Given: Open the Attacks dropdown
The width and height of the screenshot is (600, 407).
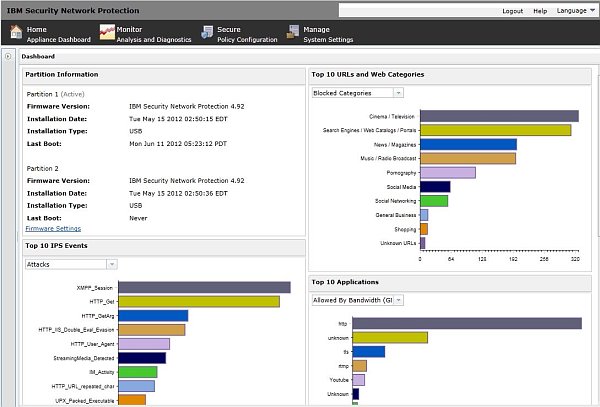Looking at the screenshot, I should click(71, 264).
